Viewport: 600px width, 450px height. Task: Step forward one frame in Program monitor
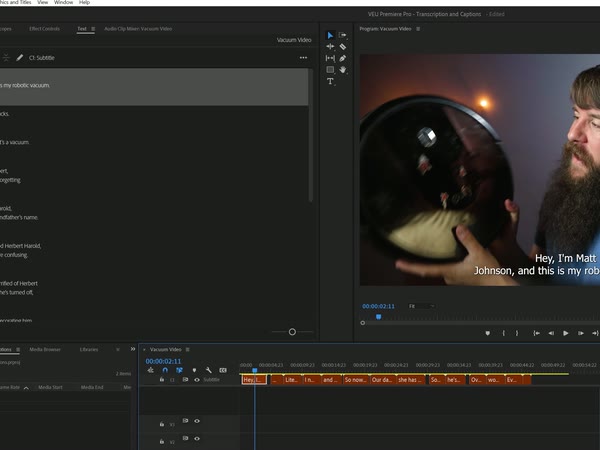[580, 333]
